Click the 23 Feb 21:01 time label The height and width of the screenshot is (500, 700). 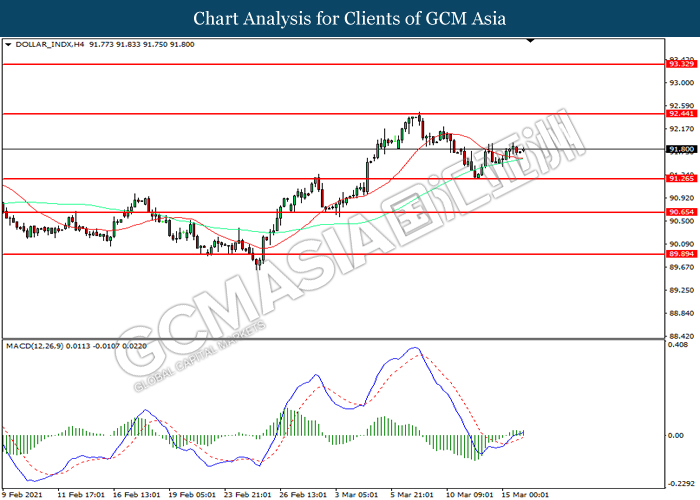point(247,495)
